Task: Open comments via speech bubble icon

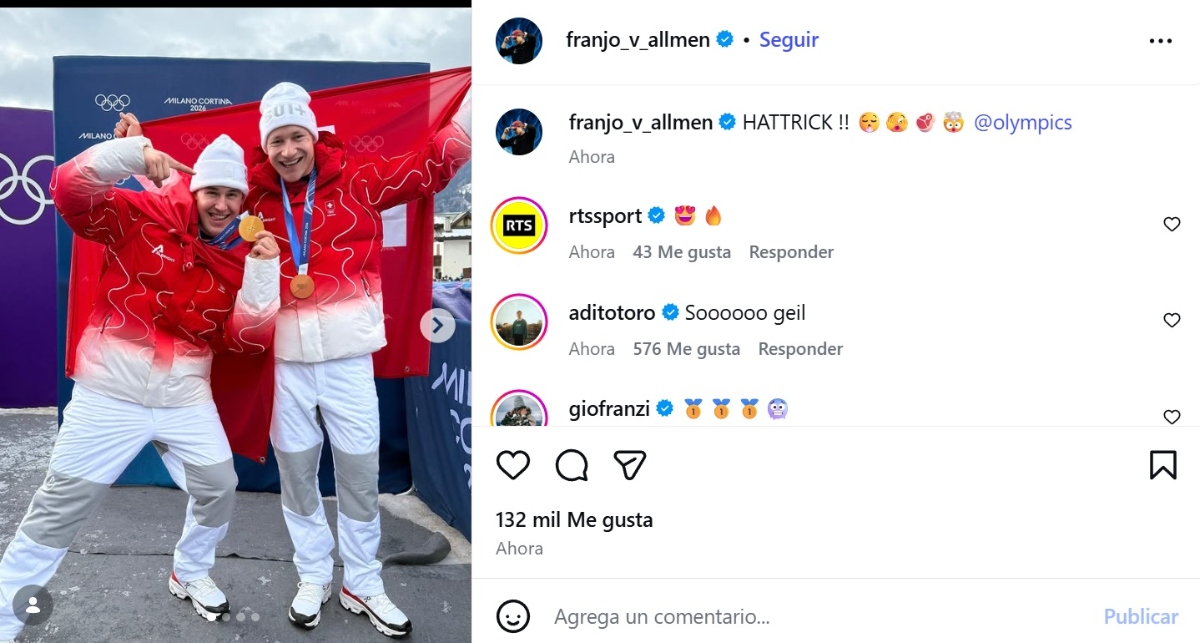Action: tap(572, 465)
